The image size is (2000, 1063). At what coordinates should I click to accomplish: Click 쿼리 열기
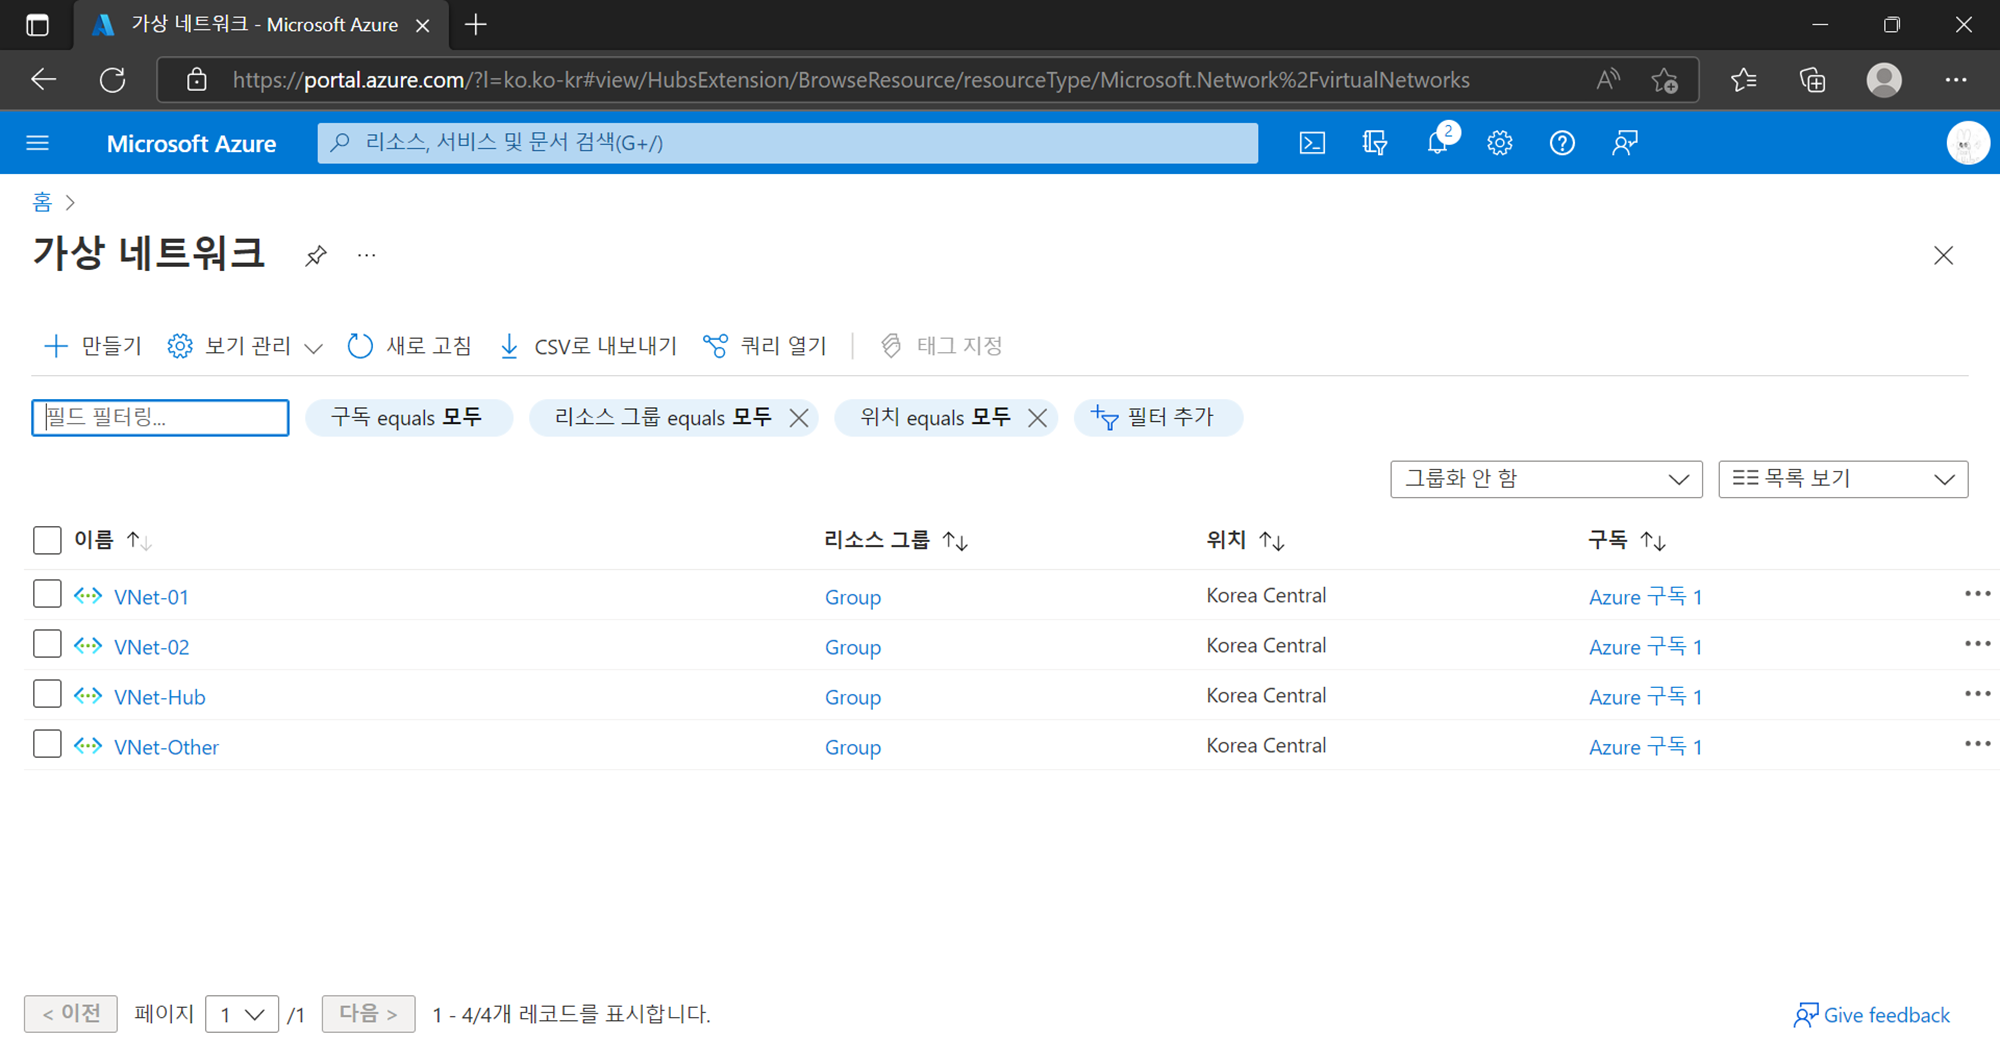765,346
